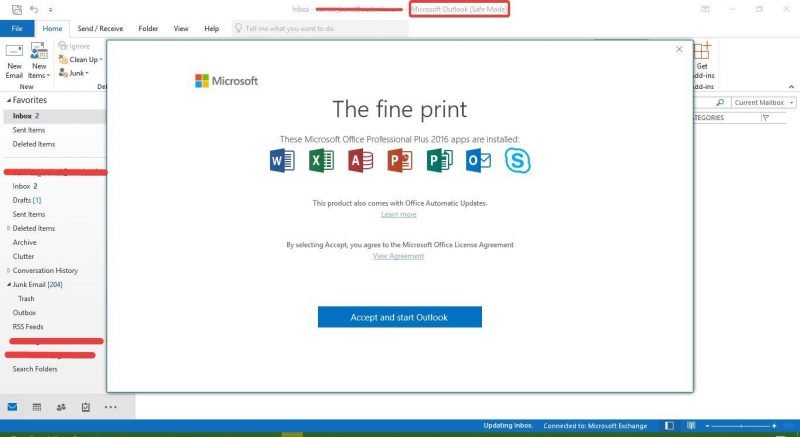Open the Current Mailbox dropdown
800x437 pixels.
click(763, 102)
